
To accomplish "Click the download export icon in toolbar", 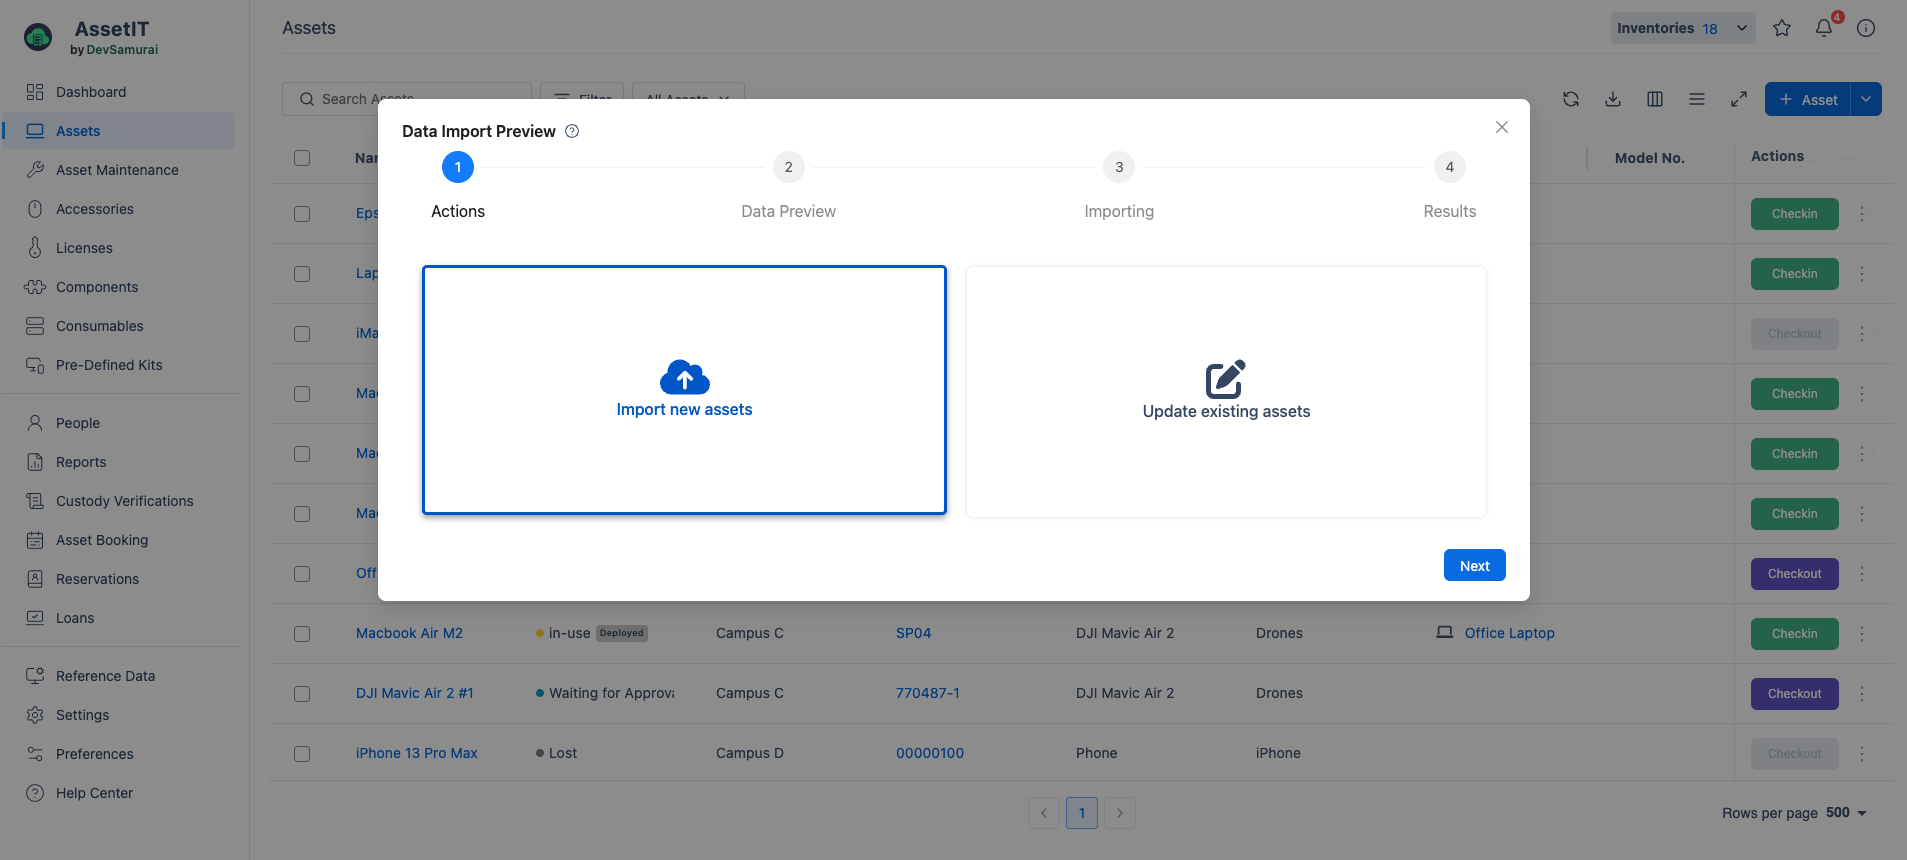I will (x=1613, y=99).
